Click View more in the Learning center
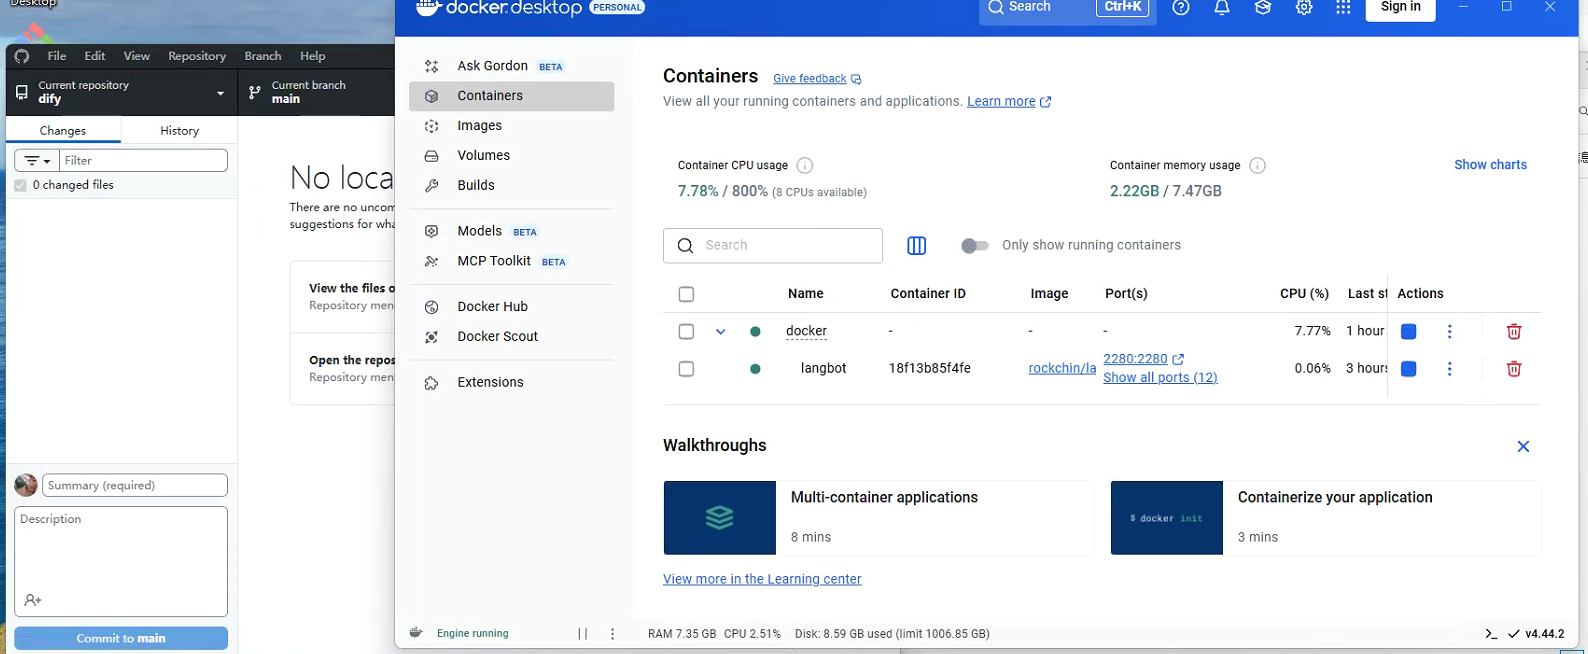The height and width of the screenshot is (654, 1588). click(762, 580)
